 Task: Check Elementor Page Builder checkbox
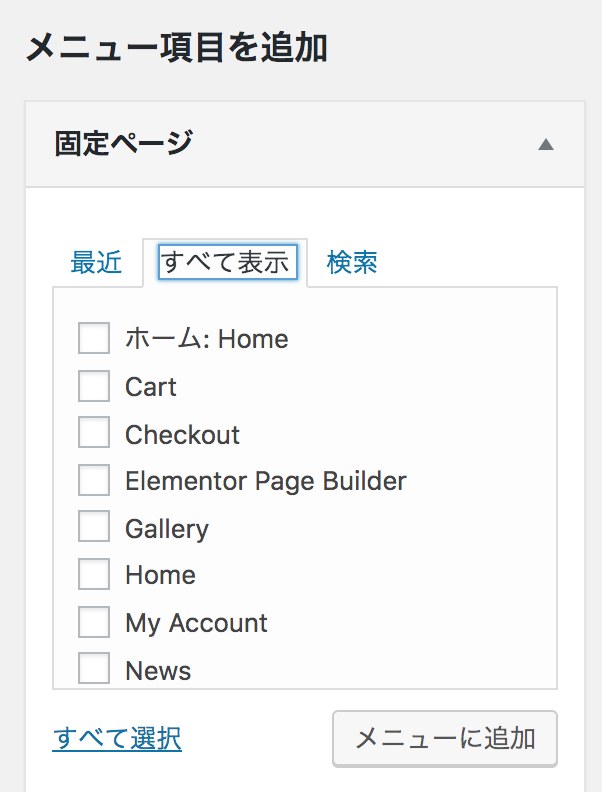(94, 481)
